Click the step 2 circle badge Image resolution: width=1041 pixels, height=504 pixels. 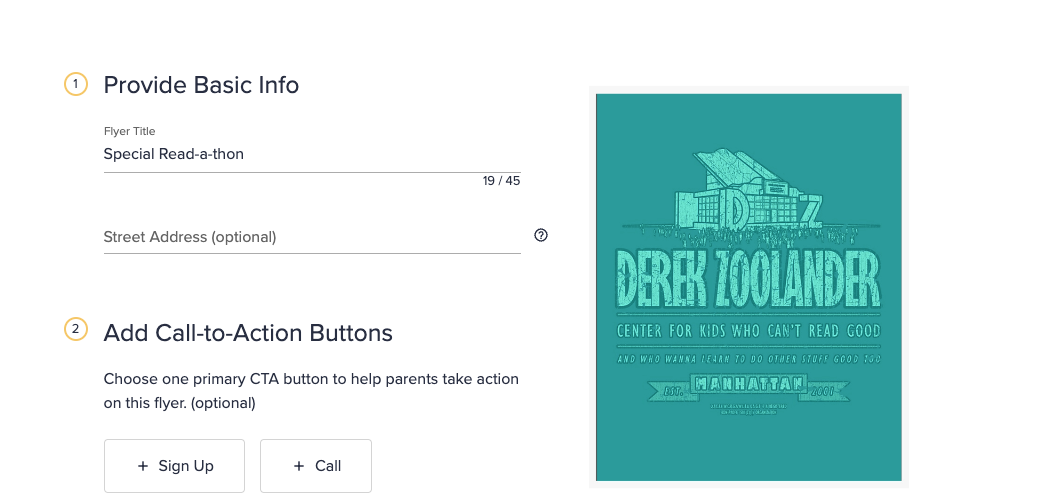pyautogui.click(x=76, y=329)
